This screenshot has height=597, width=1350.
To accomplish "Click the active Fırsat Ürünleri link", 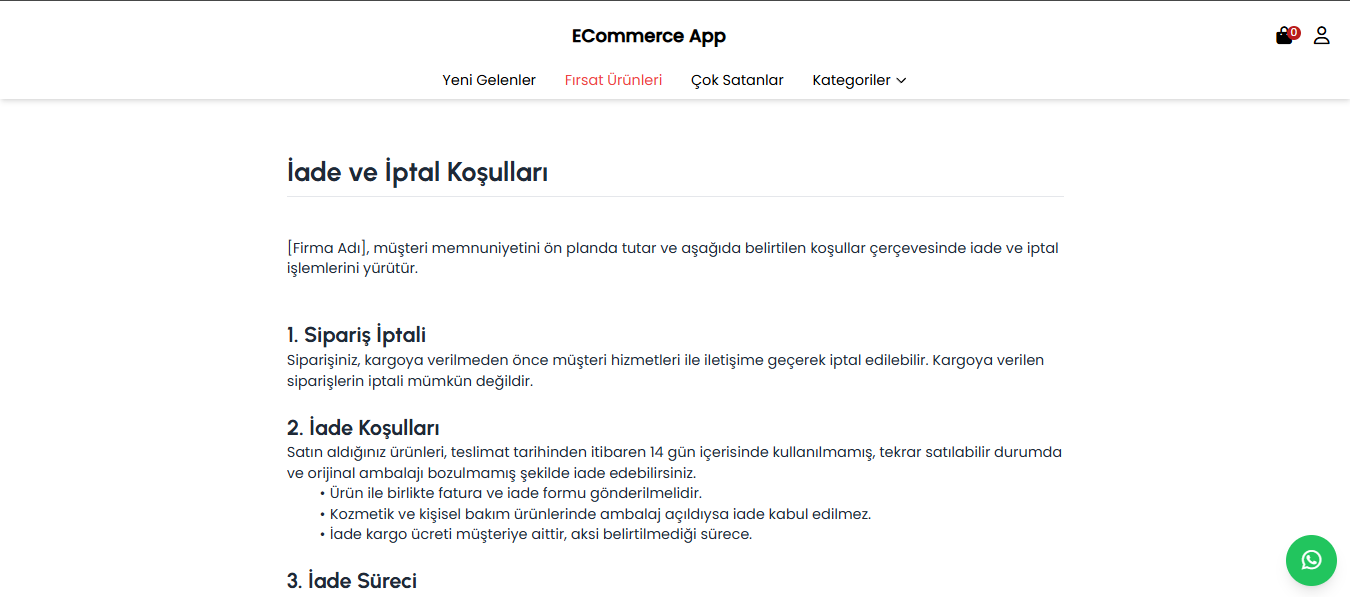I will (x=613, y=80).
